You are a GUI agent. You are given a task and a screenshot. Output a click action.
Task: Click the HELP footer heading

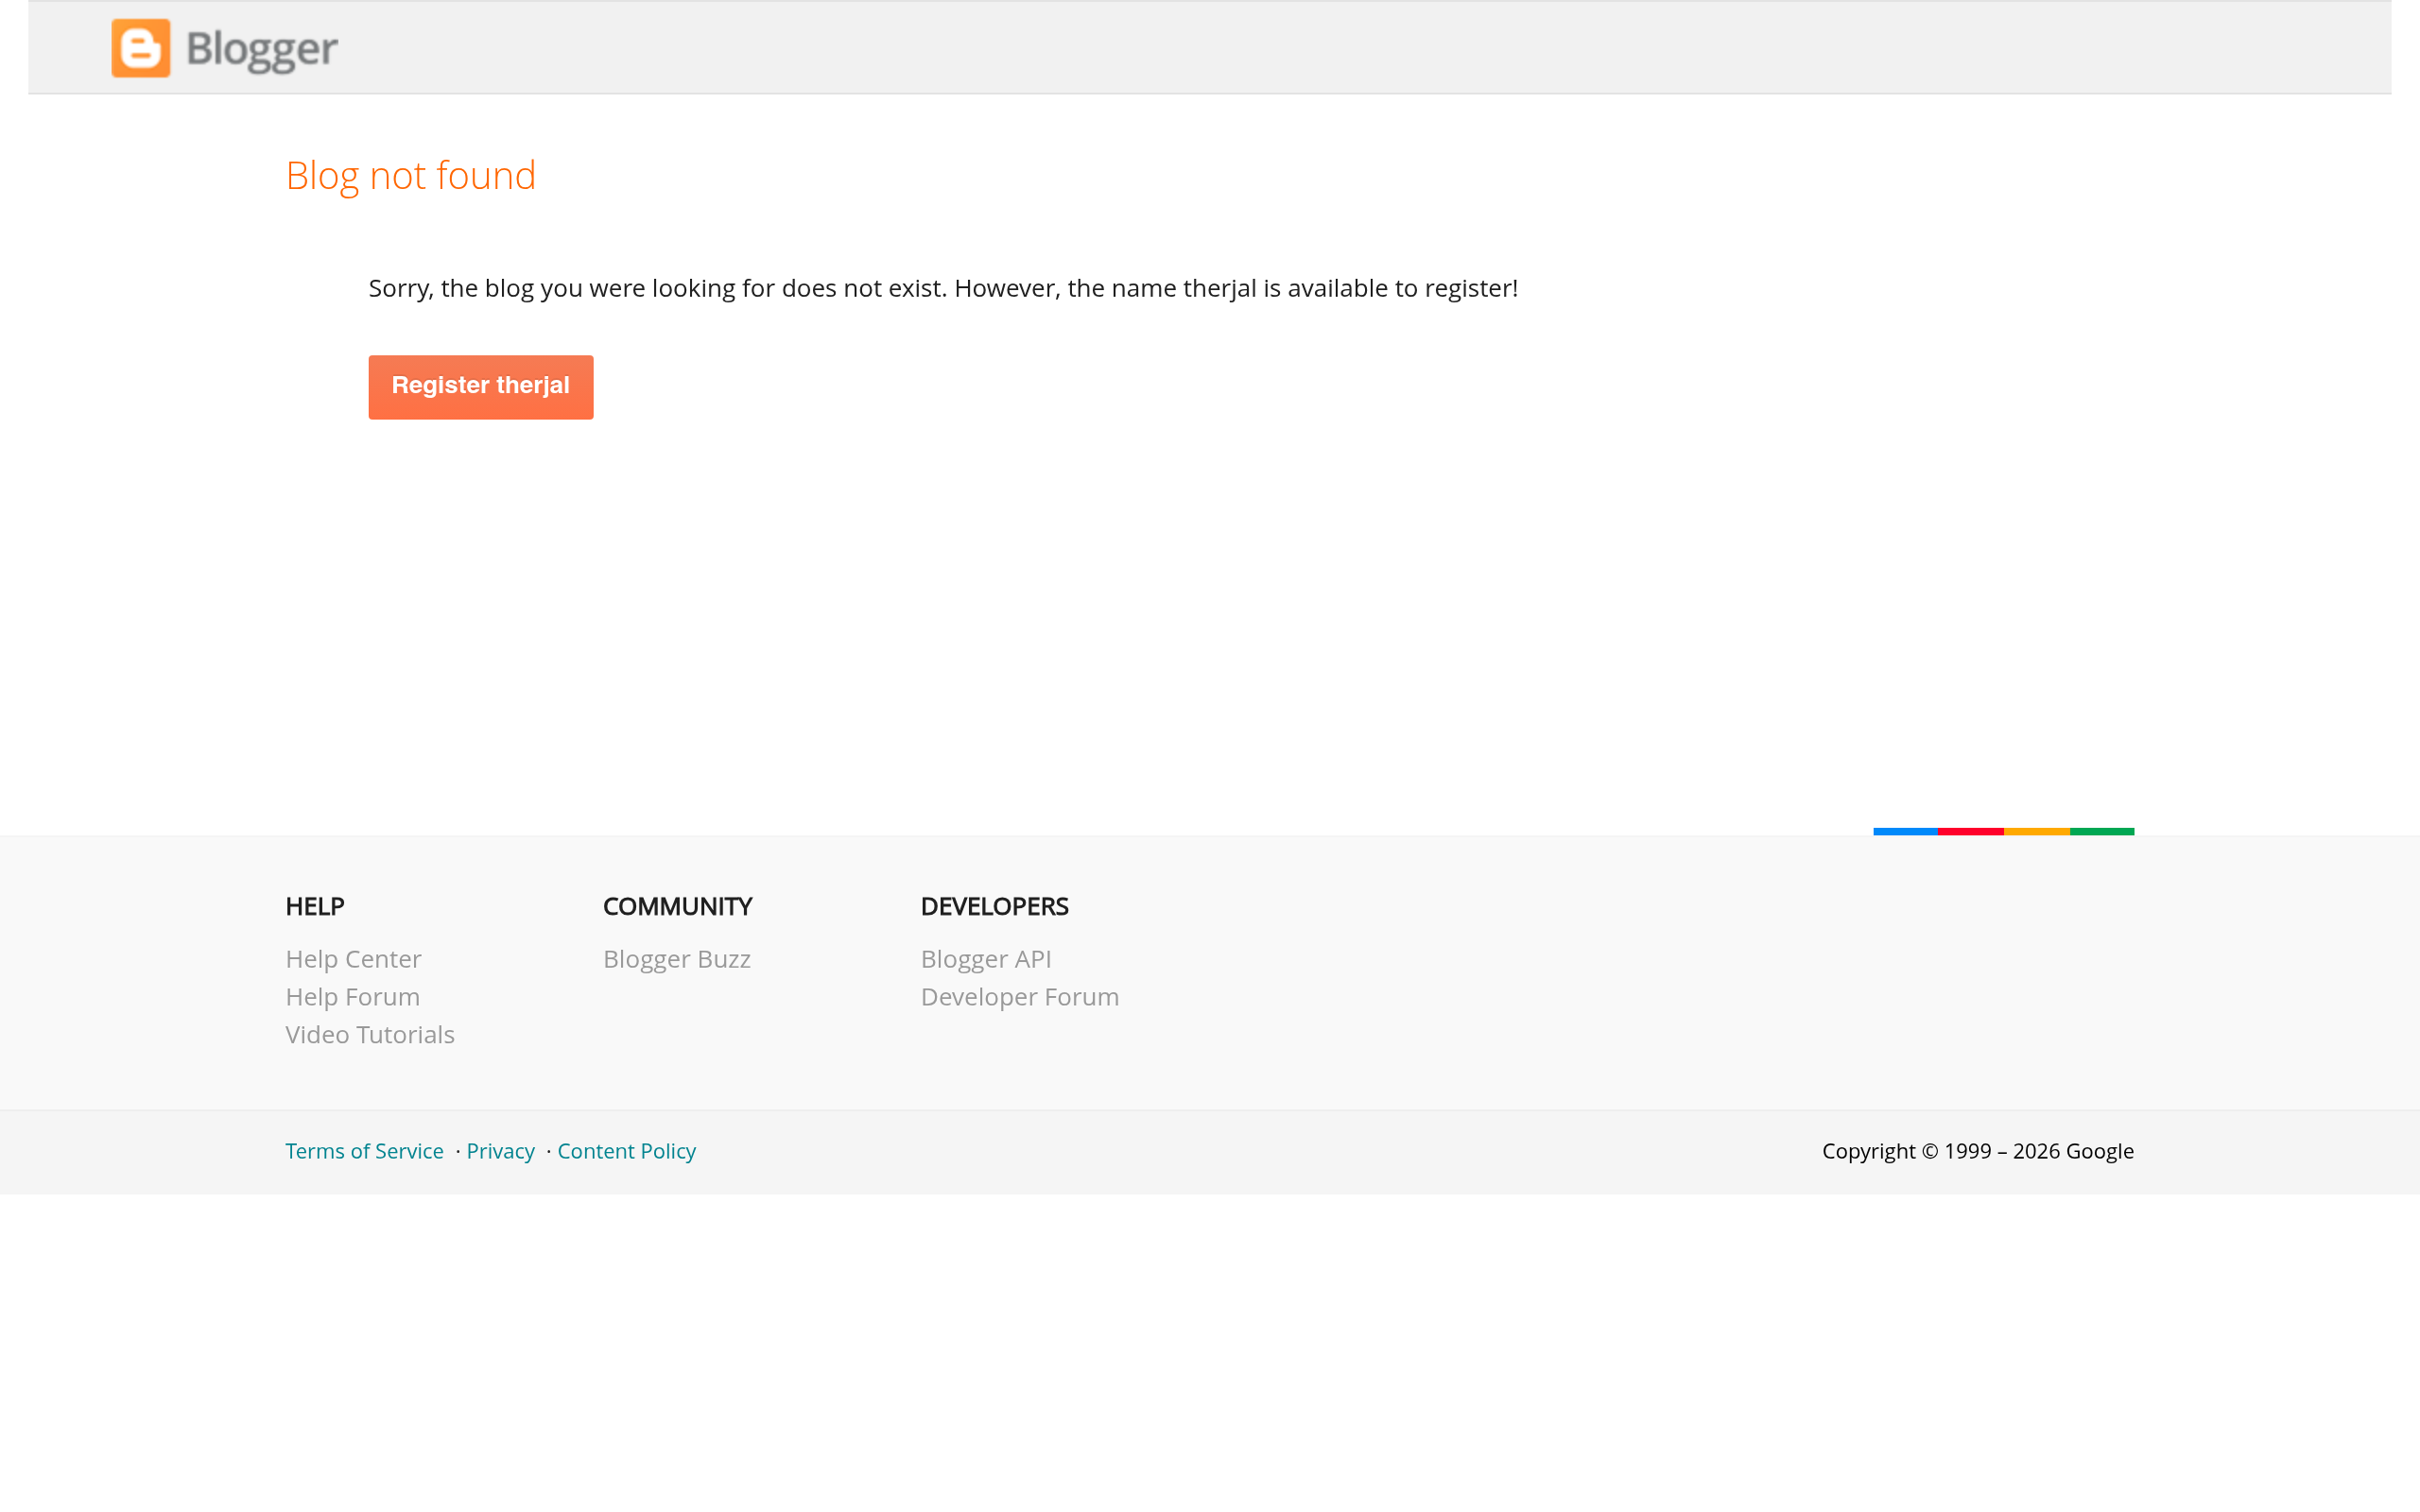click(x=315, y=907)
